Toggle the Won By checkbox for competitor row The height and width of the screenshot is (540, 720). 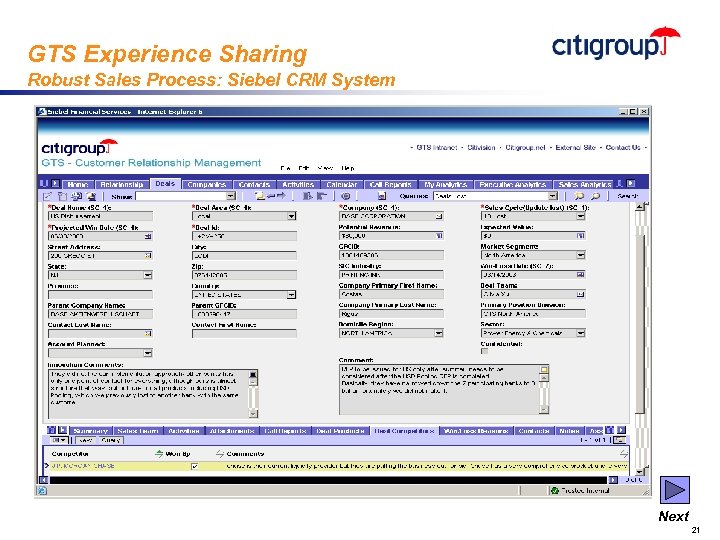tap(195, 466)
